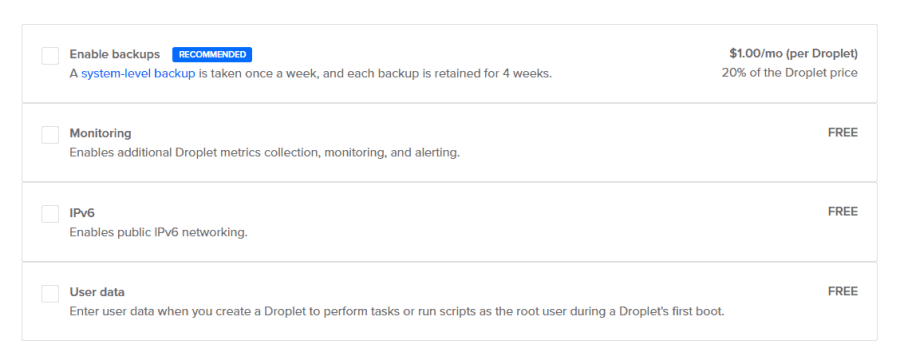The image size is (900, 364).
Task: Click the user data first boot description
Action: [397, 312]
